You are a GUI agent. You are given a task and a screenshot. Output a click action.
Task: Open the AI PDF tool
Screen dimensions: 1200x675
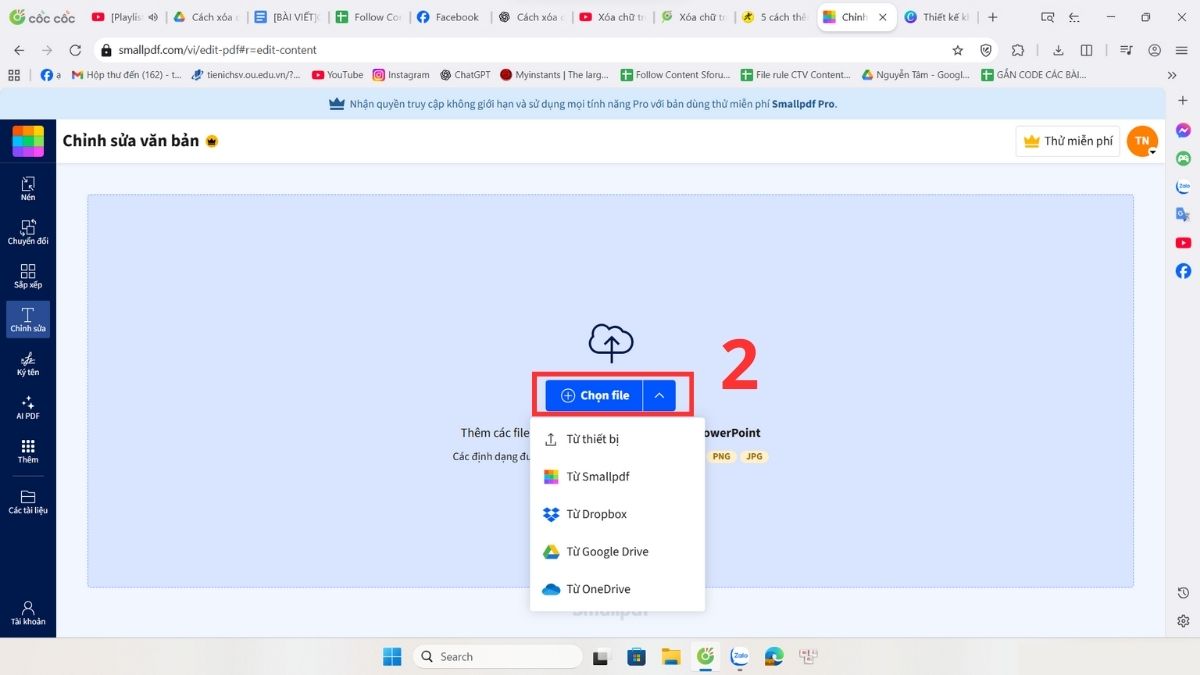click(28, 408)
